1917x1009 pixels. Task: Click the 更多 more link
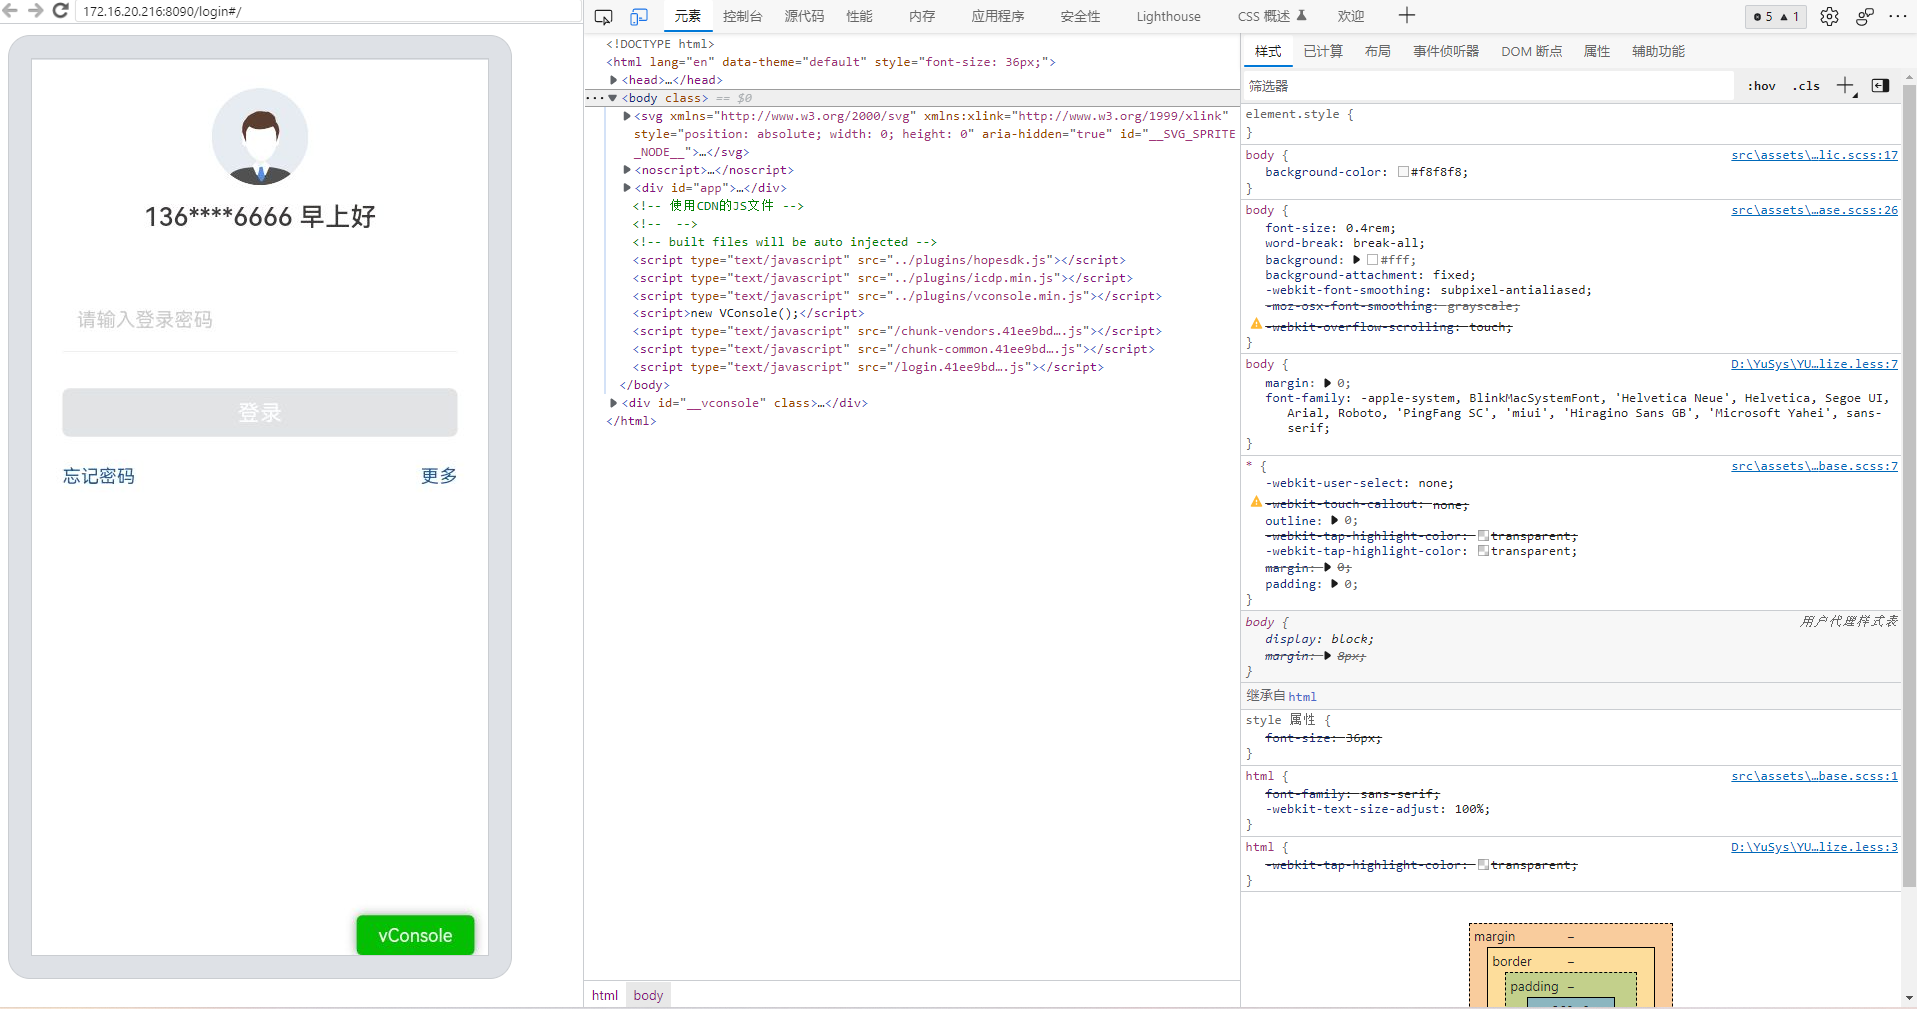[x=439, y=476]
